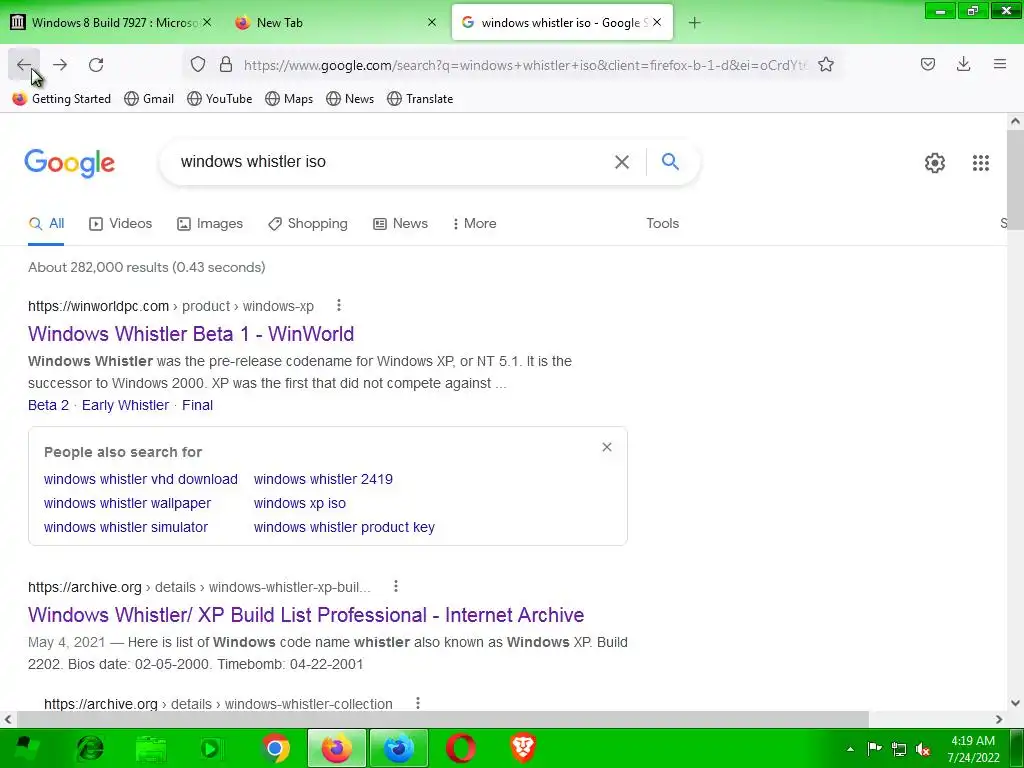This screenshot has height=768, width=1024.
Task: Clear the Google search box with X
Action: pos(622,162)
